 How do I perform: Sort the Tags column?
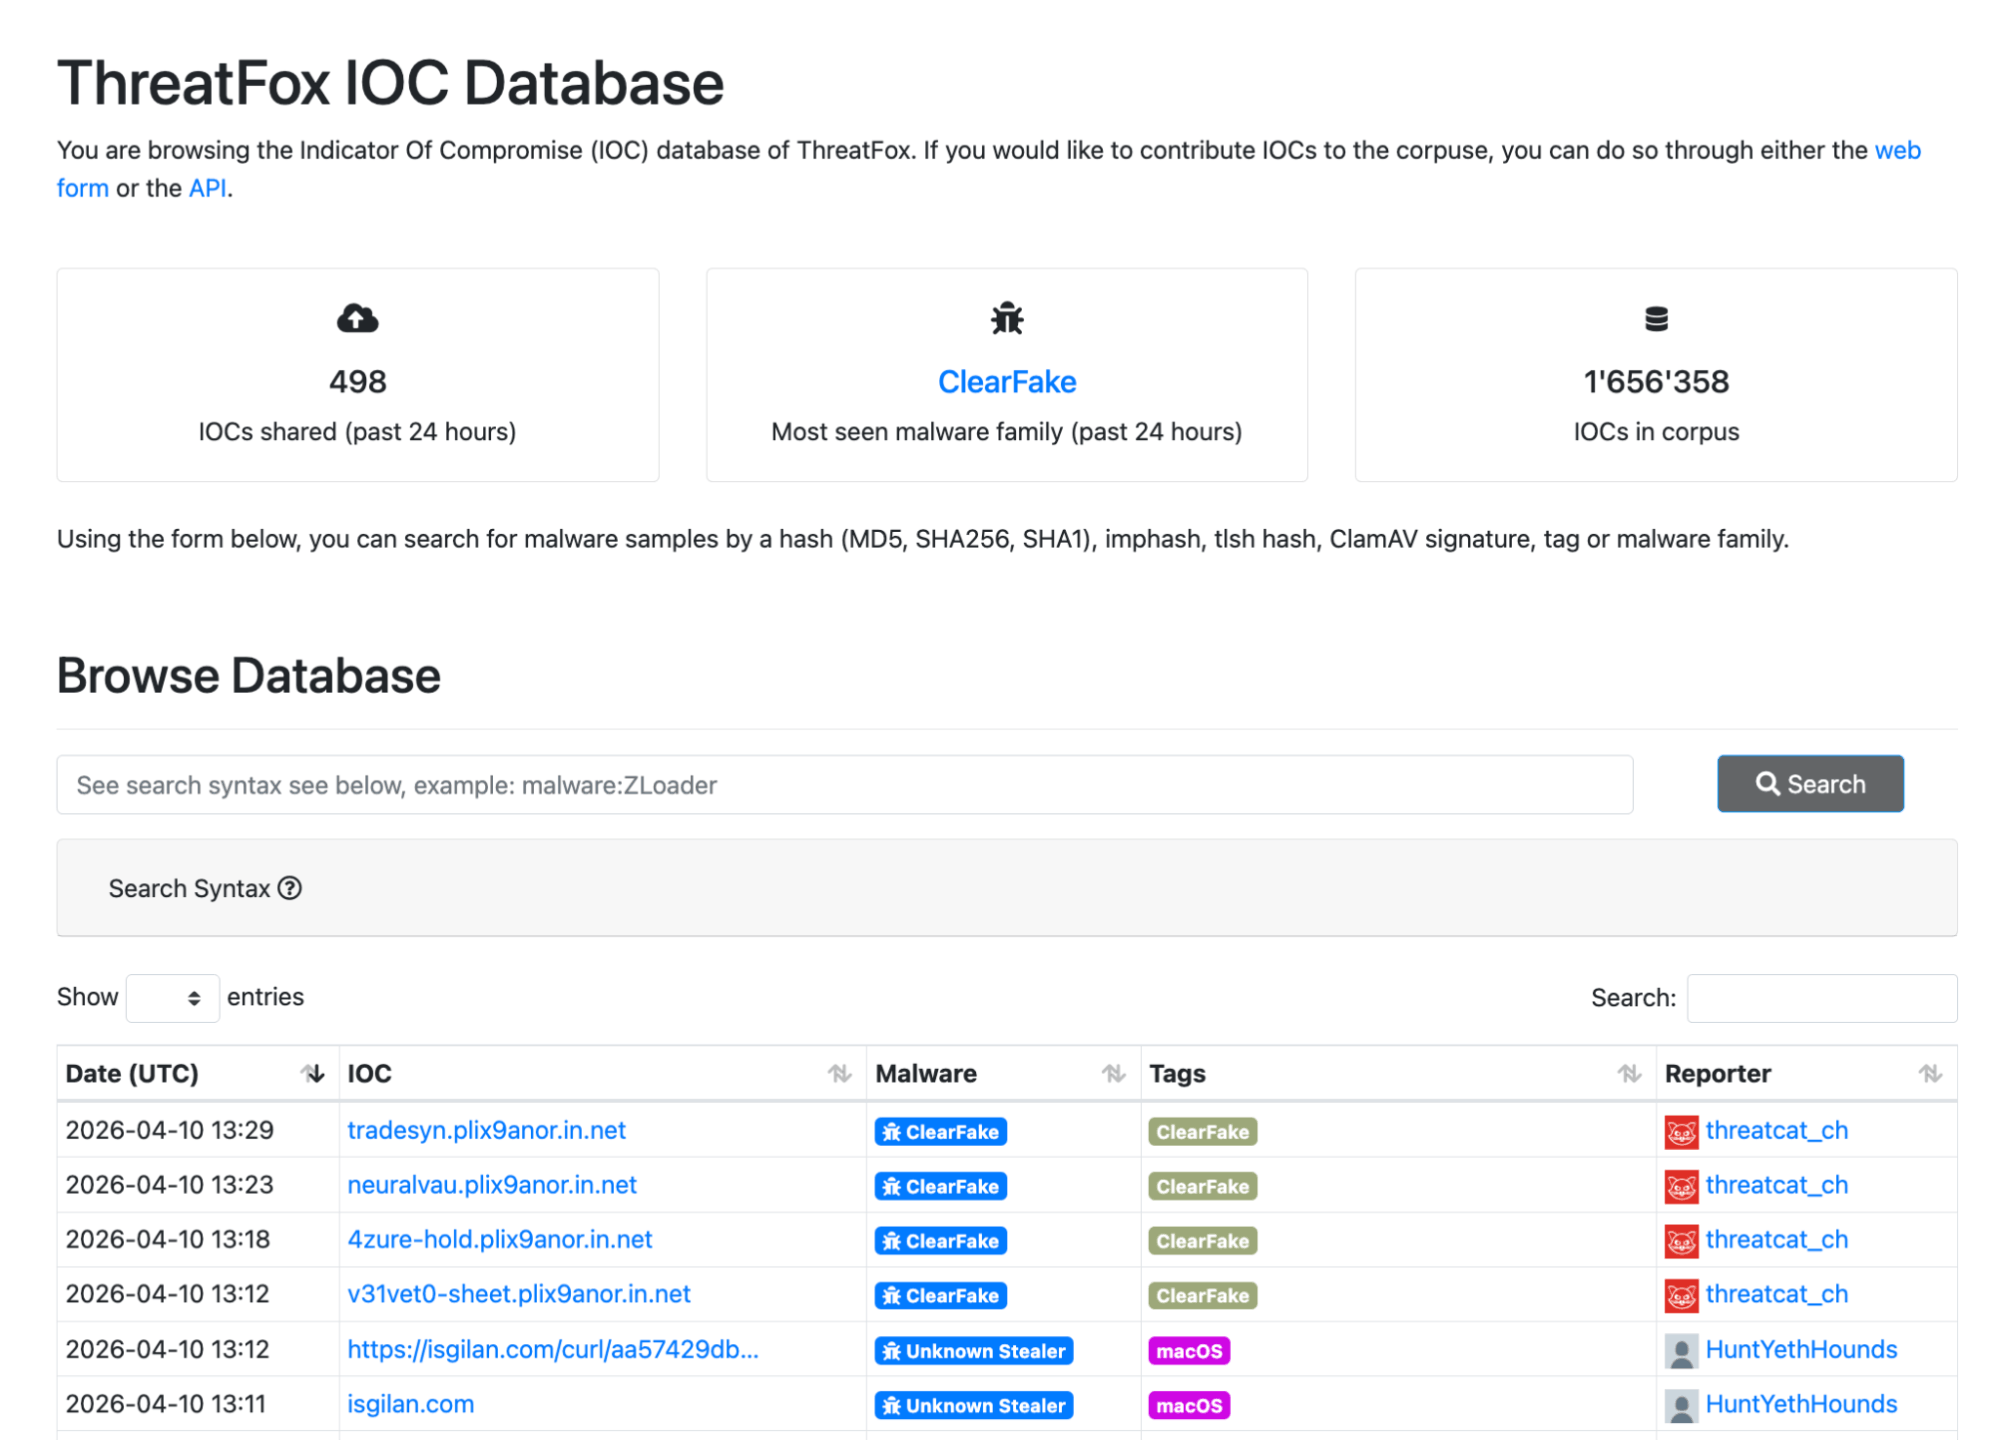(1629, 1073)
